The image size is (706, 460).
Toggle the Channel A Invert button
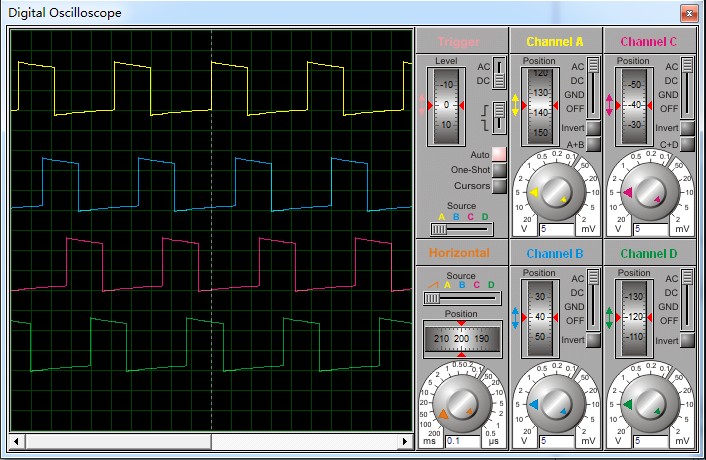click(593, 128)
